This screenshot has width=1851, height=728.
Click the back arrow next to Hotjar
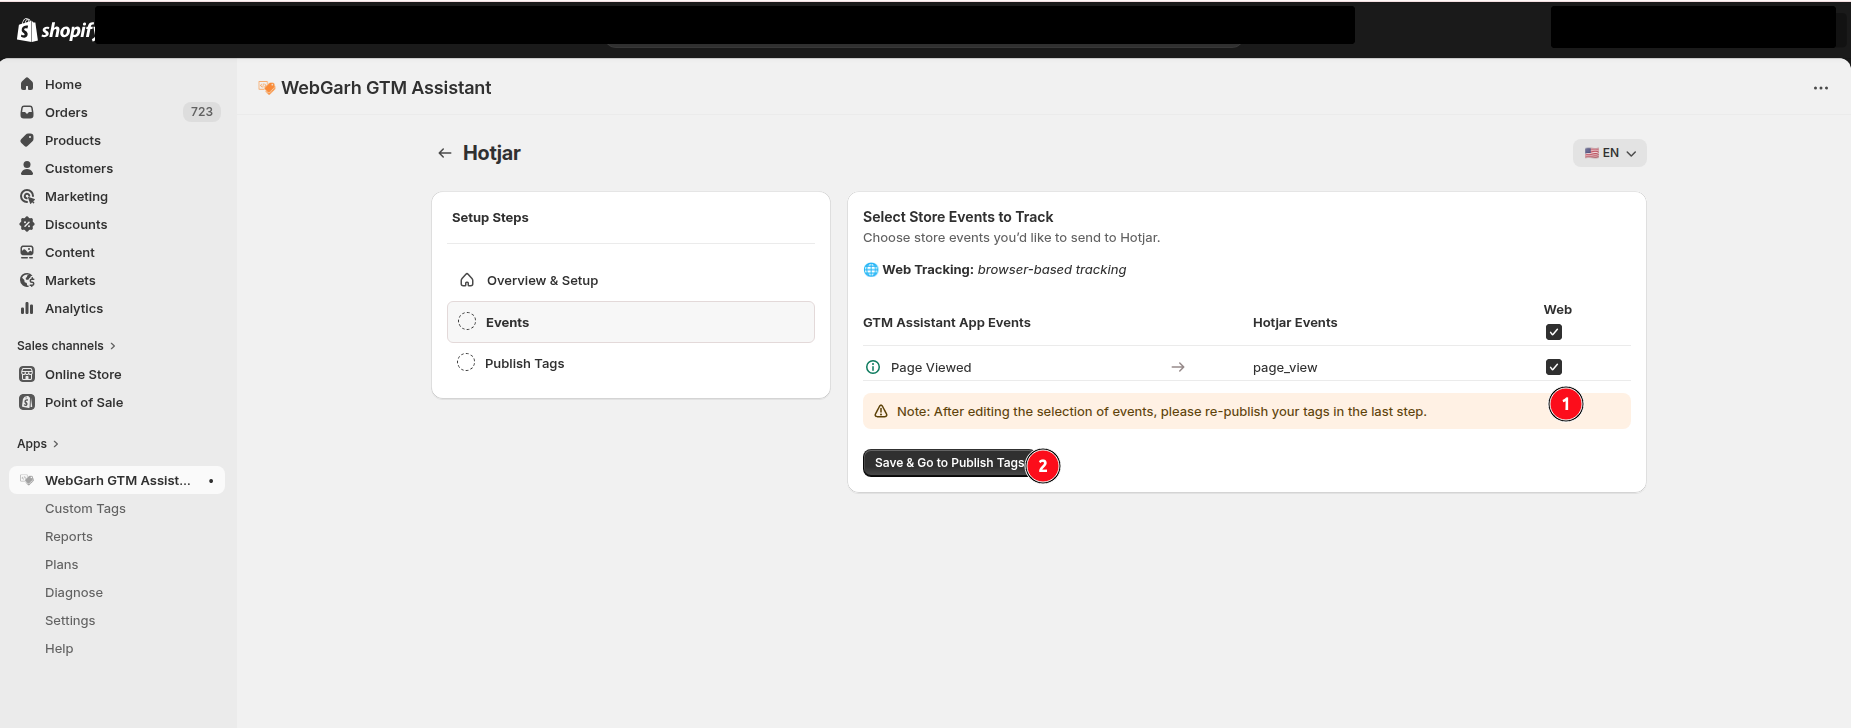coord(445,153)
